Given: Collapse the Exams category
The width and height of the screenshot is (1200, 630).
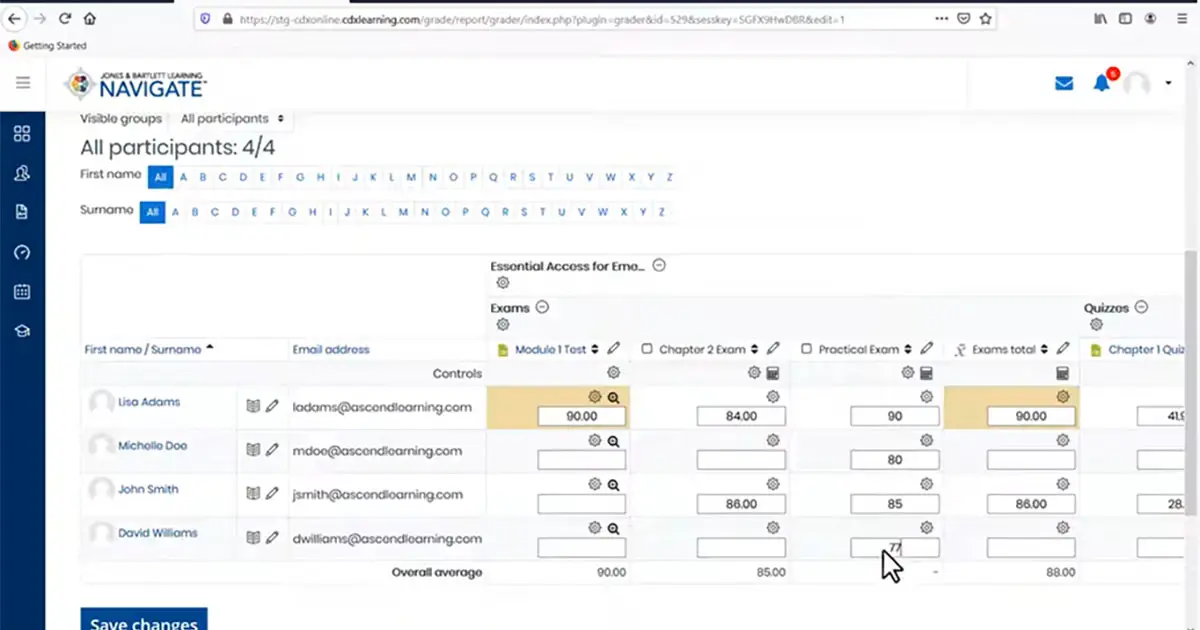Looking at the screenshot, I should 542,307.
